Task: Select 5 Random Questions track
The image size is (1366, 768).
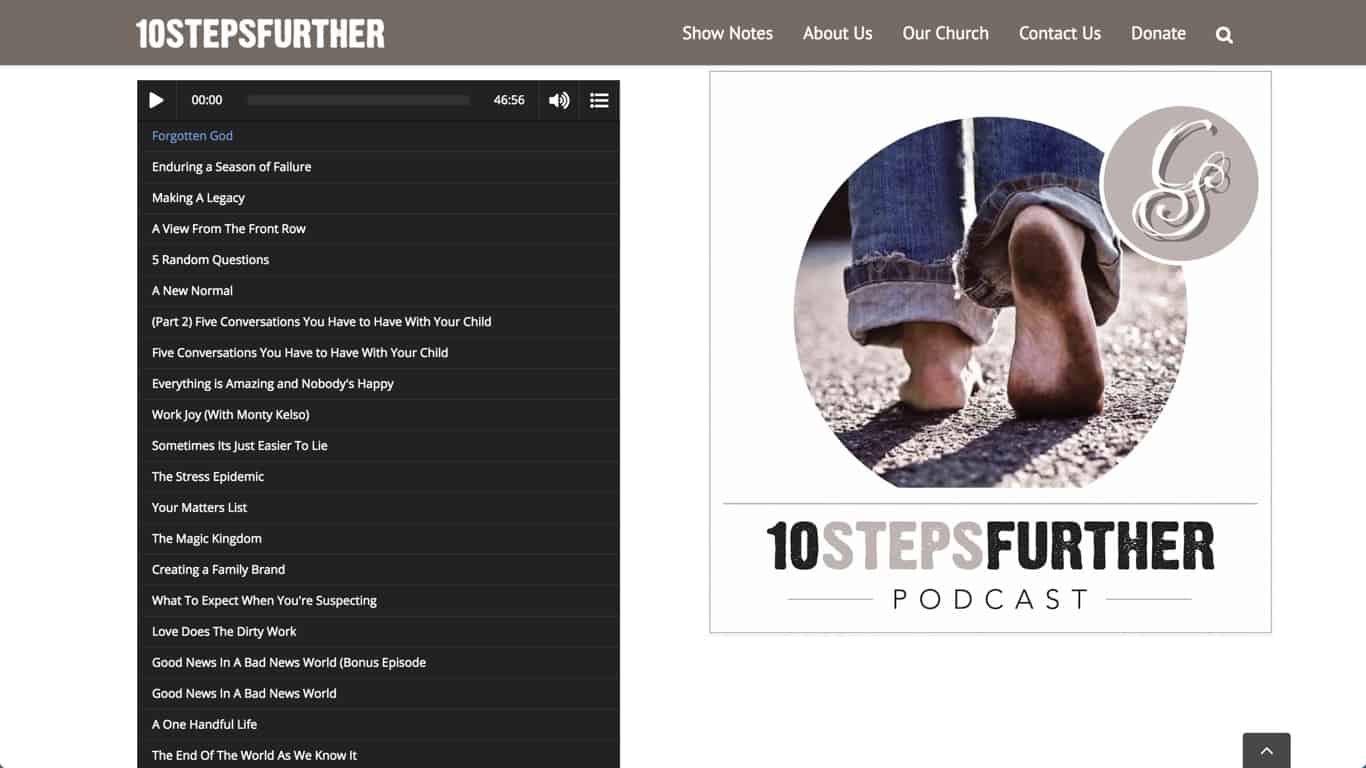Action: point(378,260)
